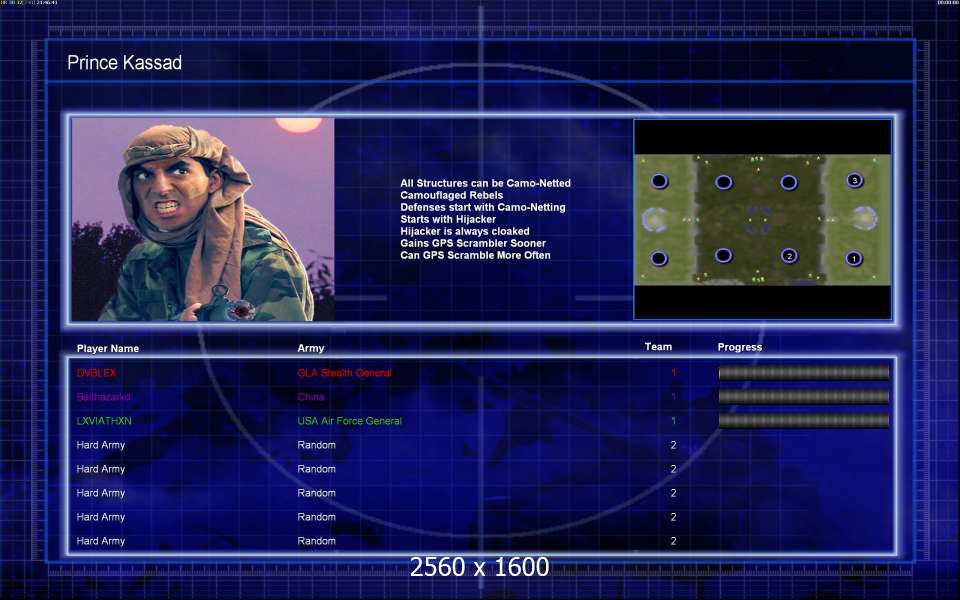Click start position marker 3 on minimap
This screenshot has height=600, width=960.
pos(855,180)
